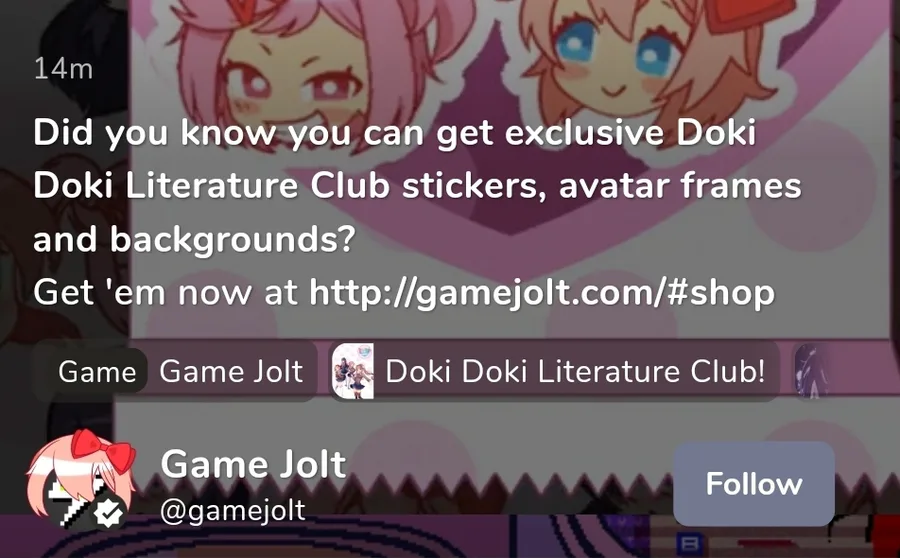Click the small "Game" tag label

pyautogui.click(x=97, y=371)
